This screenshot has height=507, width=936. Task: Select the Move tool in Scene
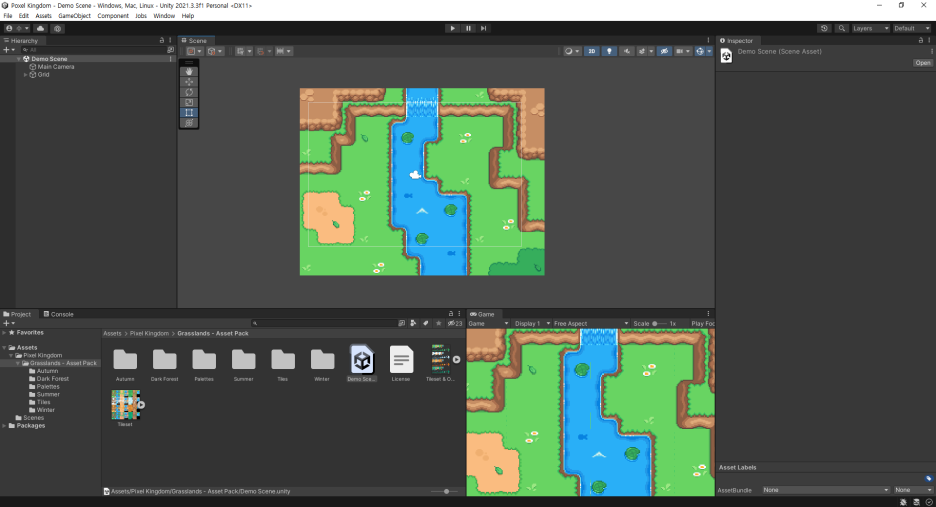click(189, 82)
